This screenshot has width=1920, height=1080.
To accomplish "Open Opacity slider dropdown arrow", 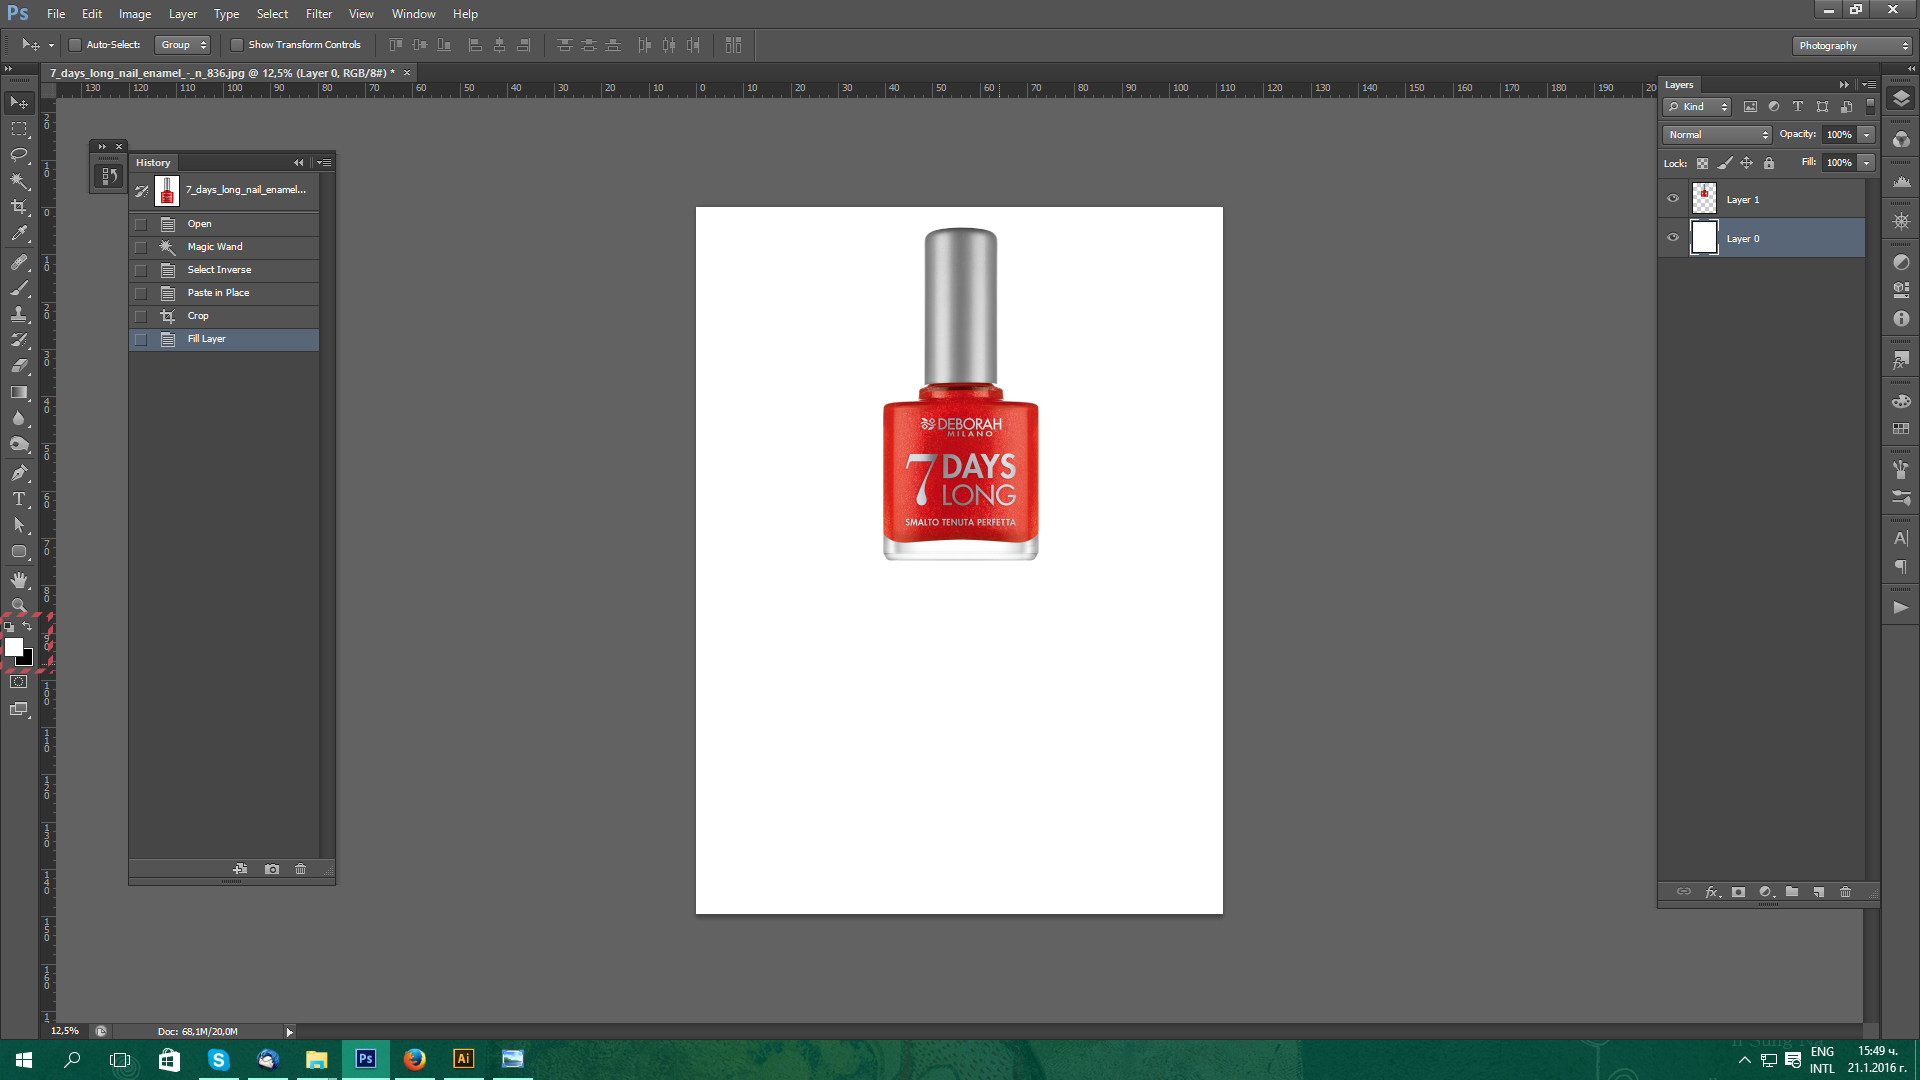I will (1866, 135).
